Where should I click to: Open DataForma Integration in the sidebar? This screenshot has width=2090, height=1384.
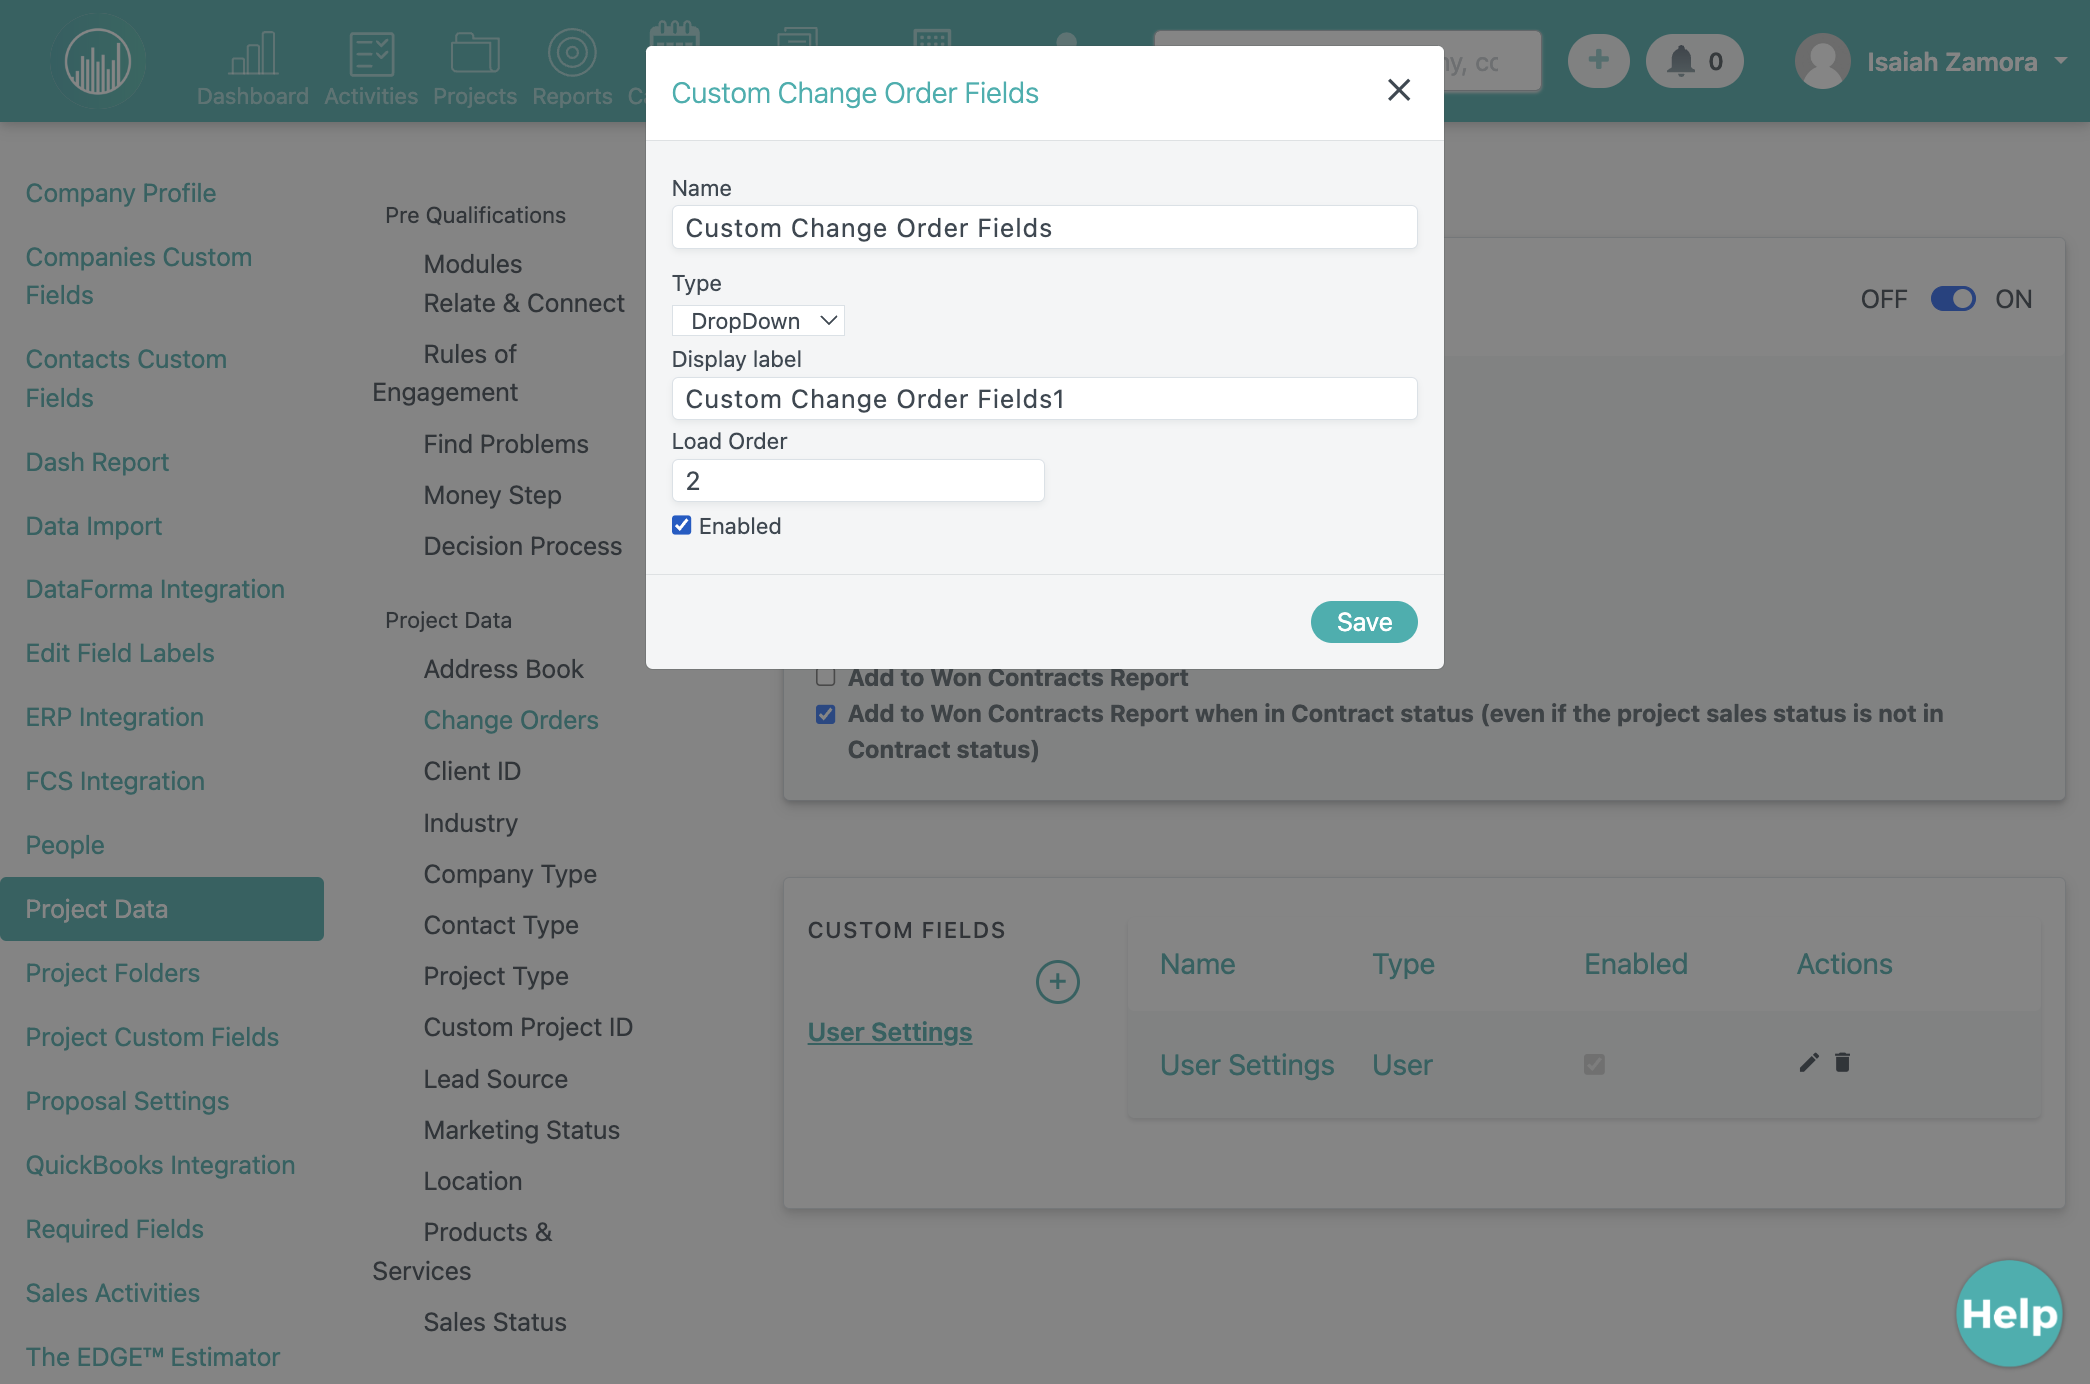click(x=155, y=589)
